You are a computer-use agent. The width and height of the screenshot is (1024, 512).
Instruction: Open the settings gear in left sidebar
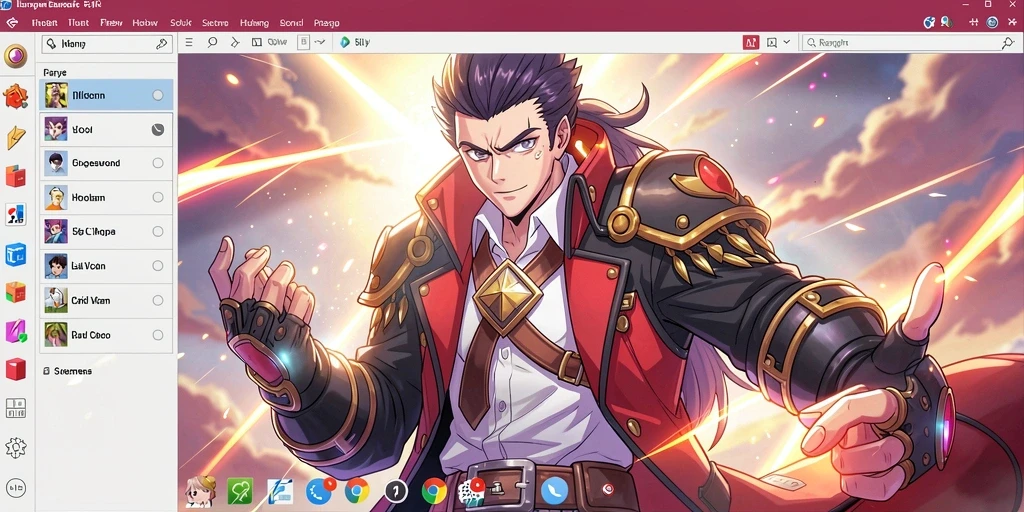(16, 447)
